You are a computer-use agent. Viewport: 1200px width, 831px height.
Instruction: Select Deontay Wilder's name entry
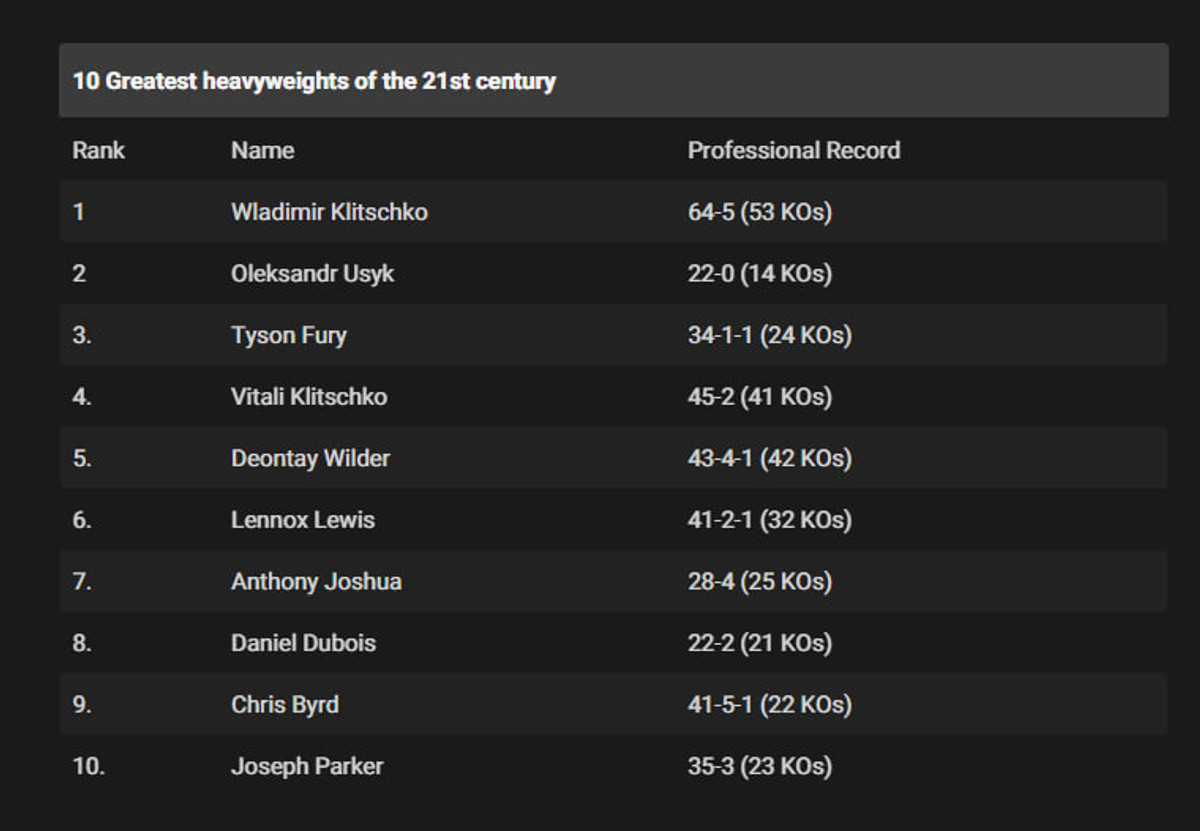[310, 458]
